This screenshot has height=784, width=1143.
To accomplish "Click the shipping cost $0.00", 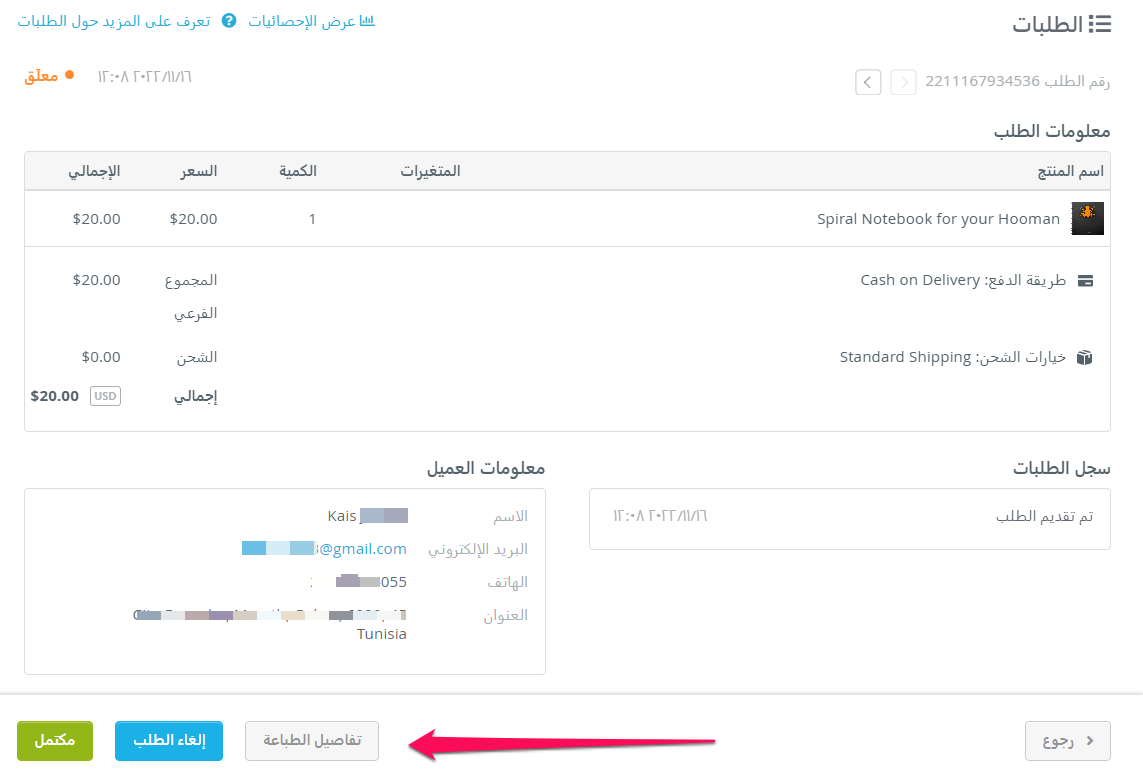I will 101,357.
